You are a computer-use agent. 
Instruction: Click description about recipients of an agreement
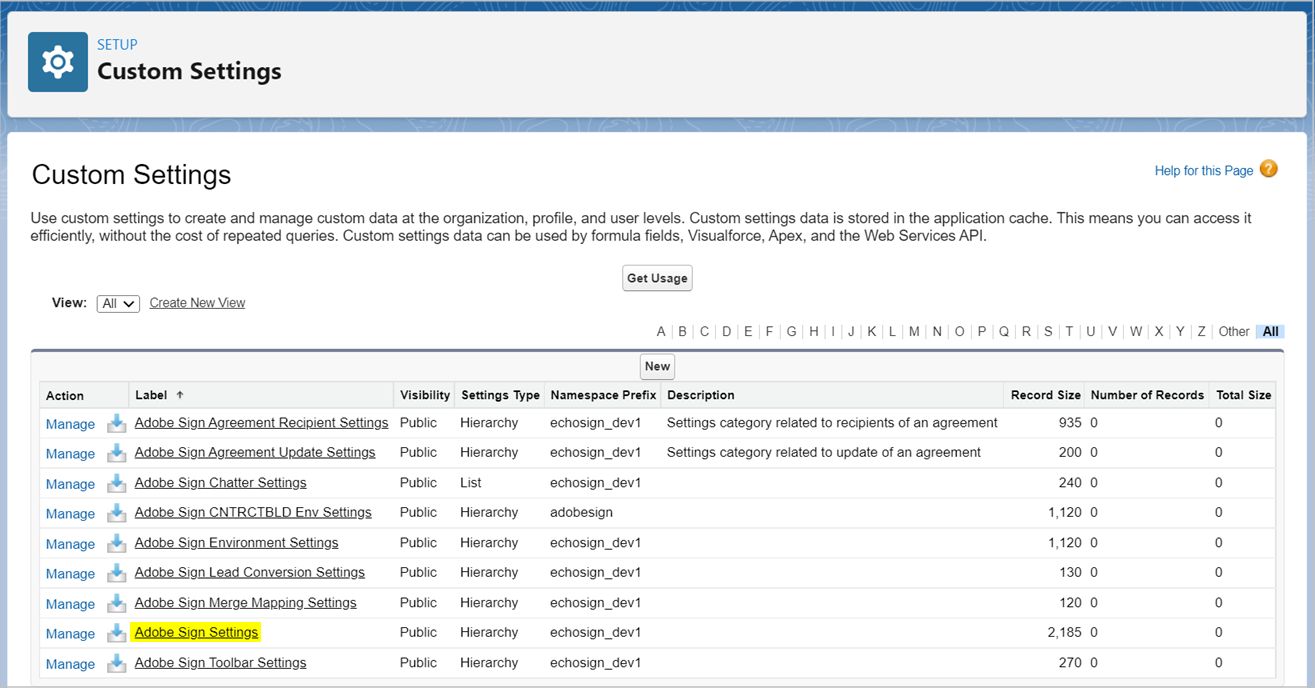pyautogui.click(x=832, y=423)
